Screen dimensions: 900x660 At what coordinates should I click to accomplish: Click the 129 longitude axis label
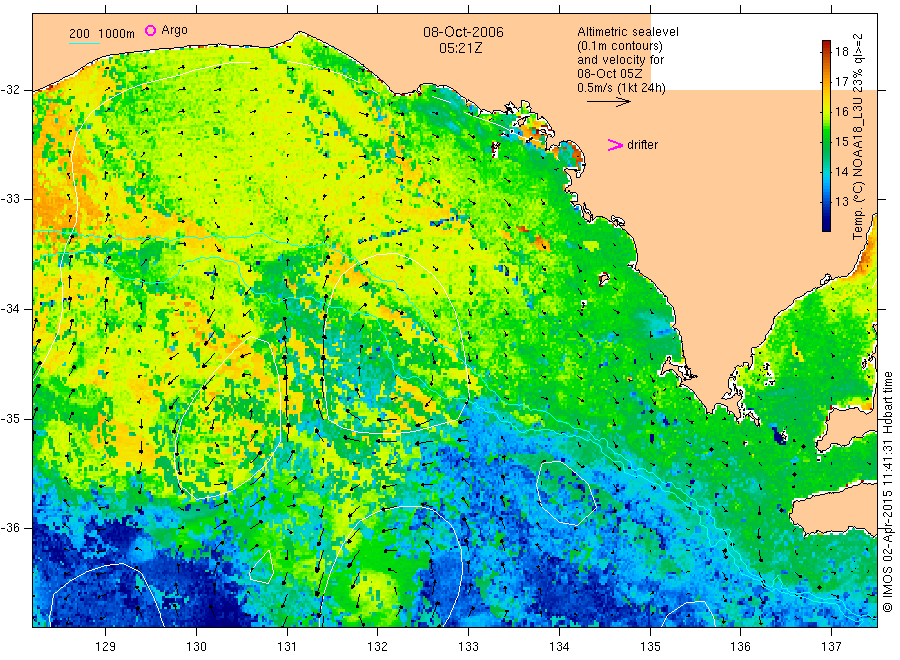coord(106,647)
